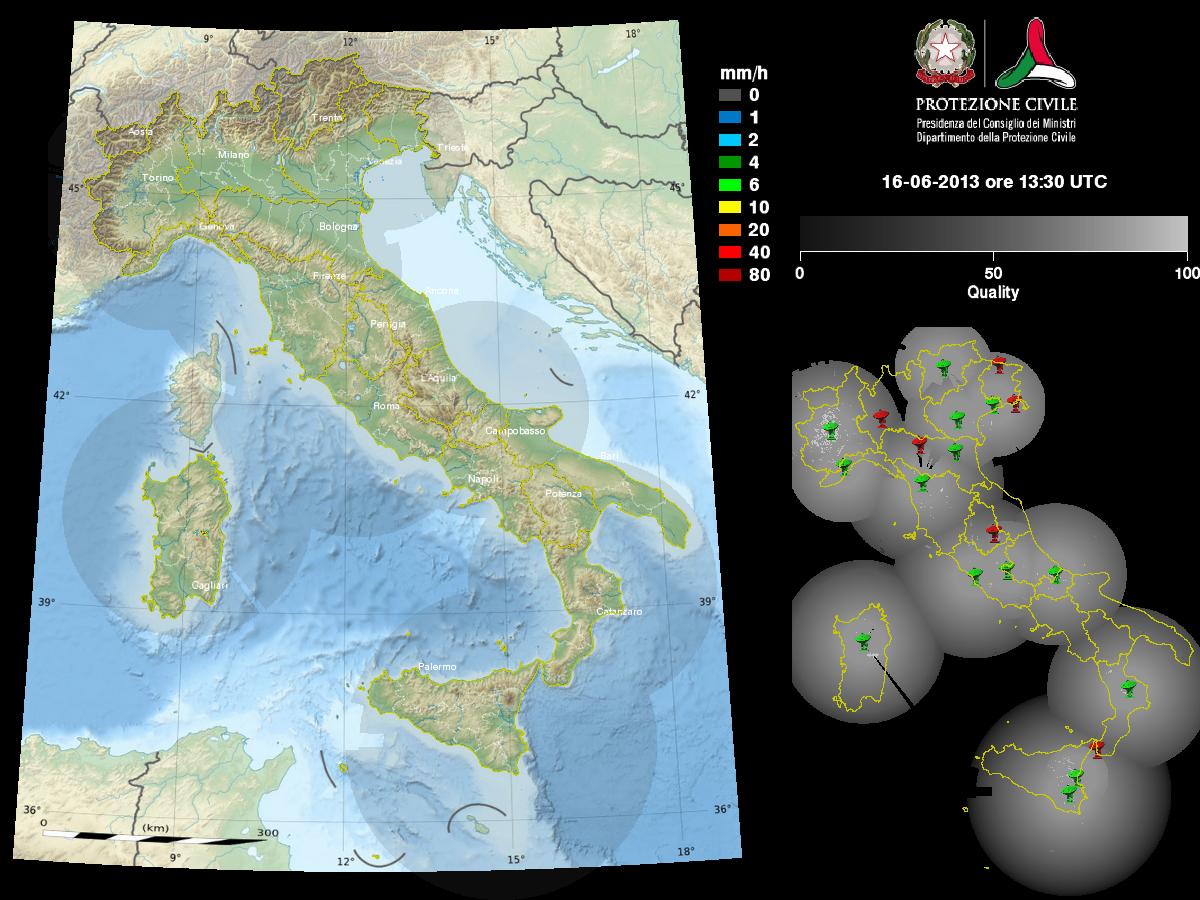Viewport: 1200px width, 900px height.
Task: Click the Genova city label
Action: [x=216, y=227]
